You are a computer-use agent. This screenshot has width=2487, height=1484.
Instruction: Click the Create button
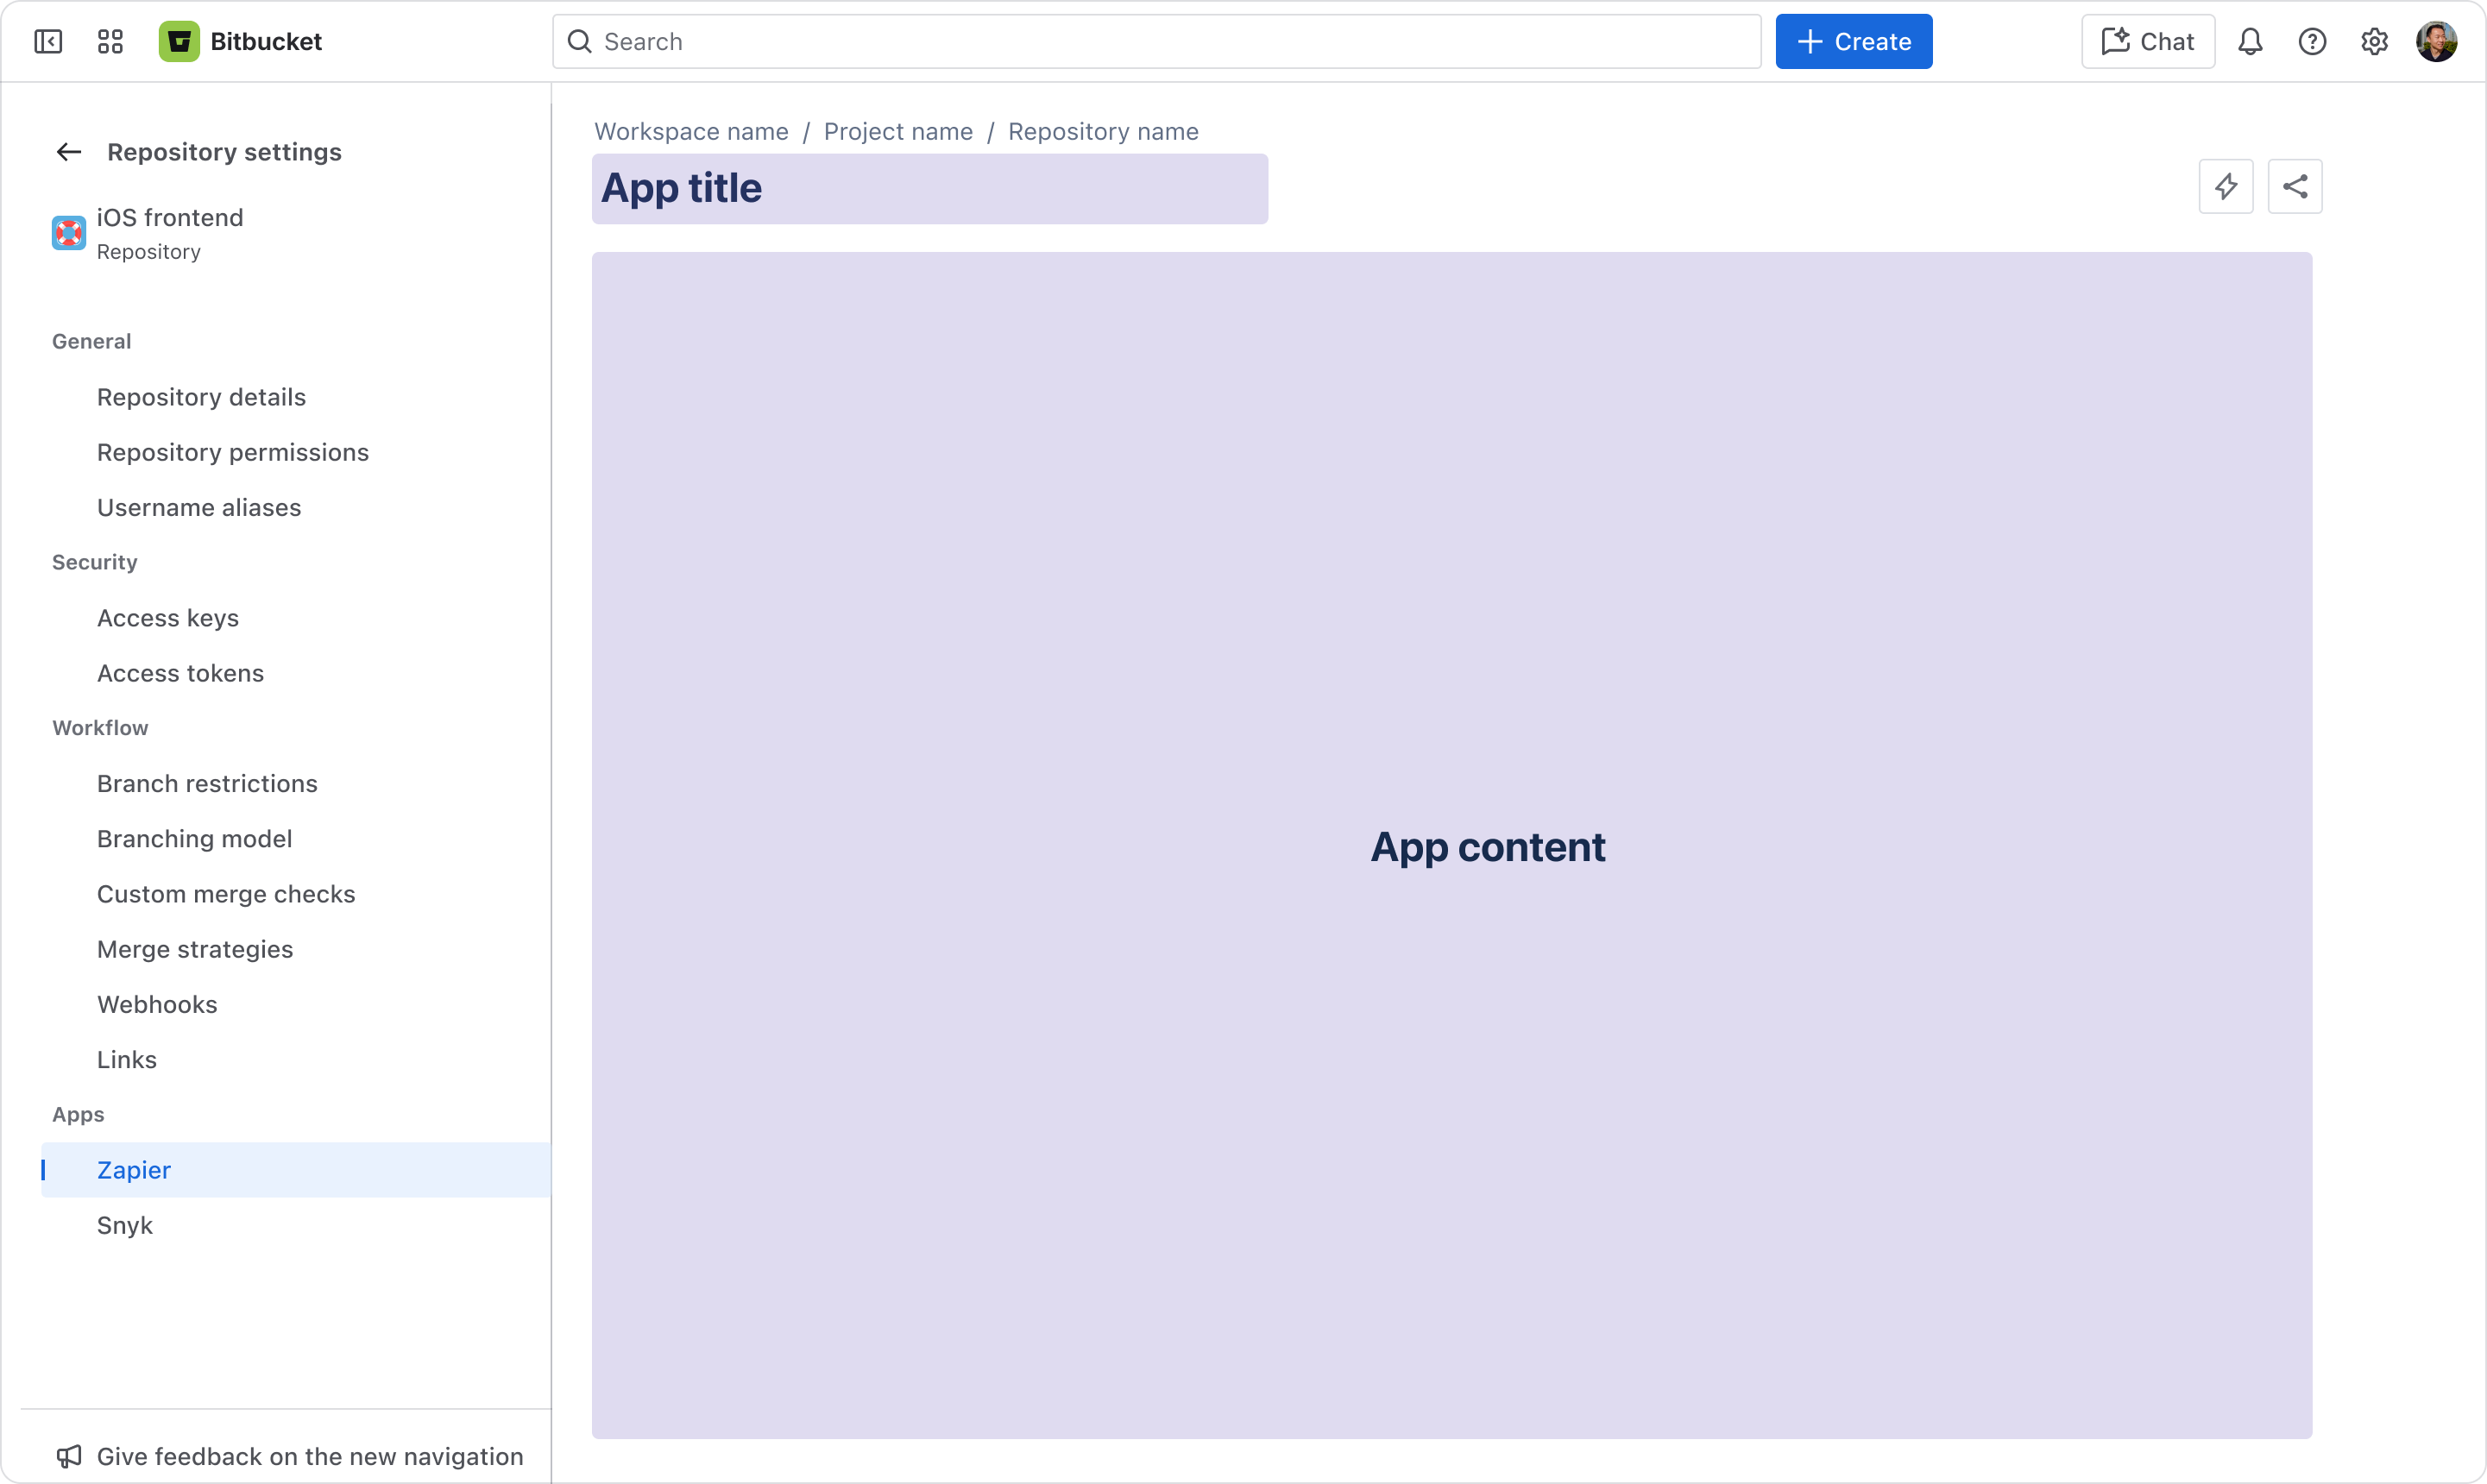click(x=1853, y=41)
